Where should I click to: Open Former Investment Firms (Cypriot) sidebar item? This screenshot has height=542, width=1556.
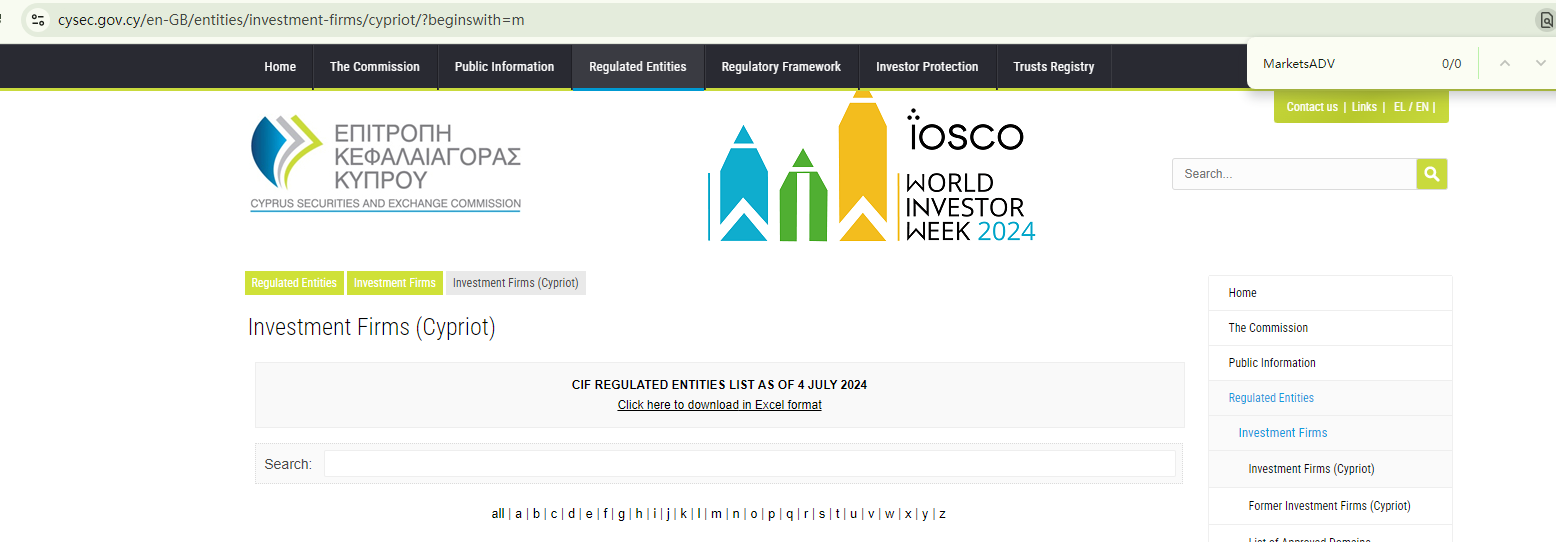pos(1330,506)
